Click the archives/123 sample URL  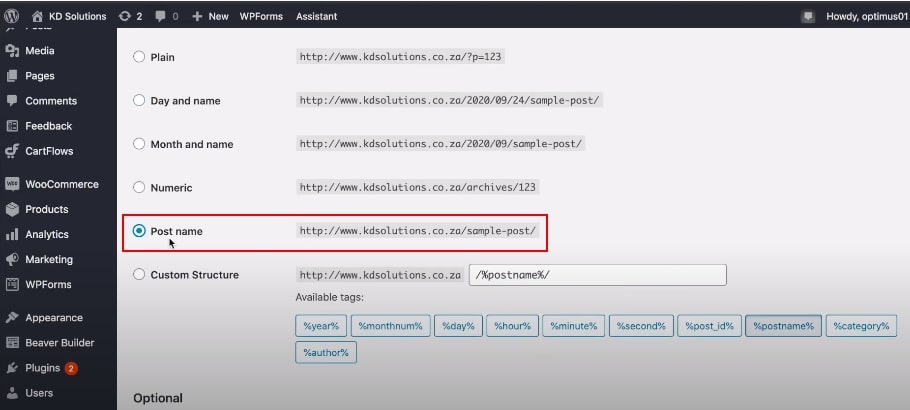[x=417, y=188]
